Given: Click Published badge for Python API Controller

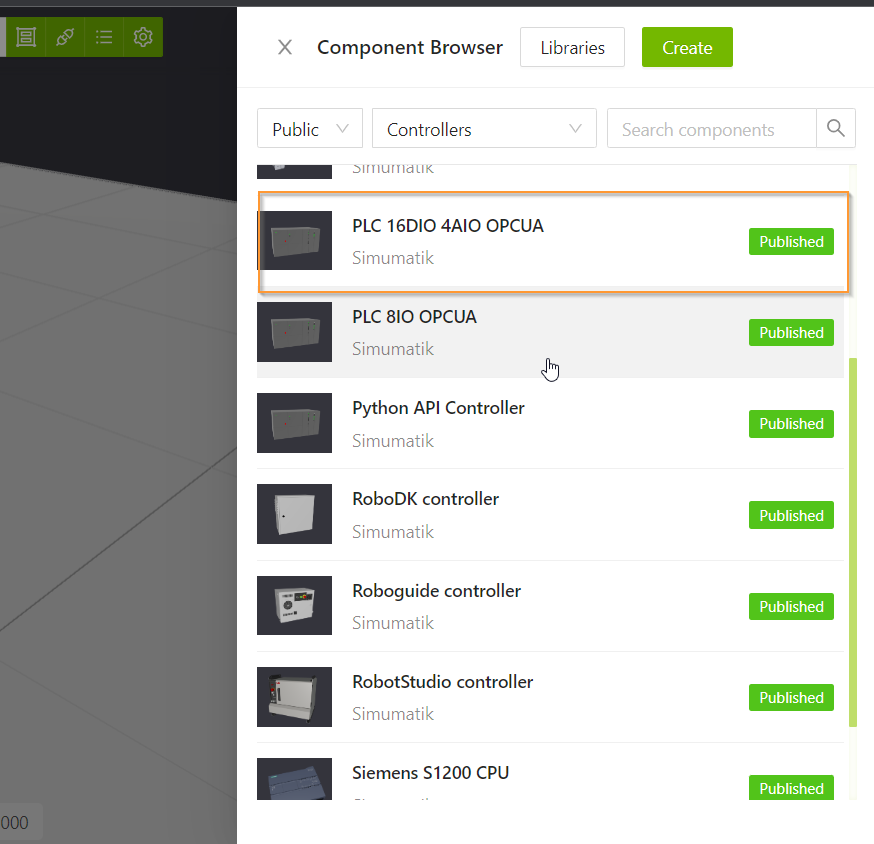Looking at the screenshot, I should [791, 424].
